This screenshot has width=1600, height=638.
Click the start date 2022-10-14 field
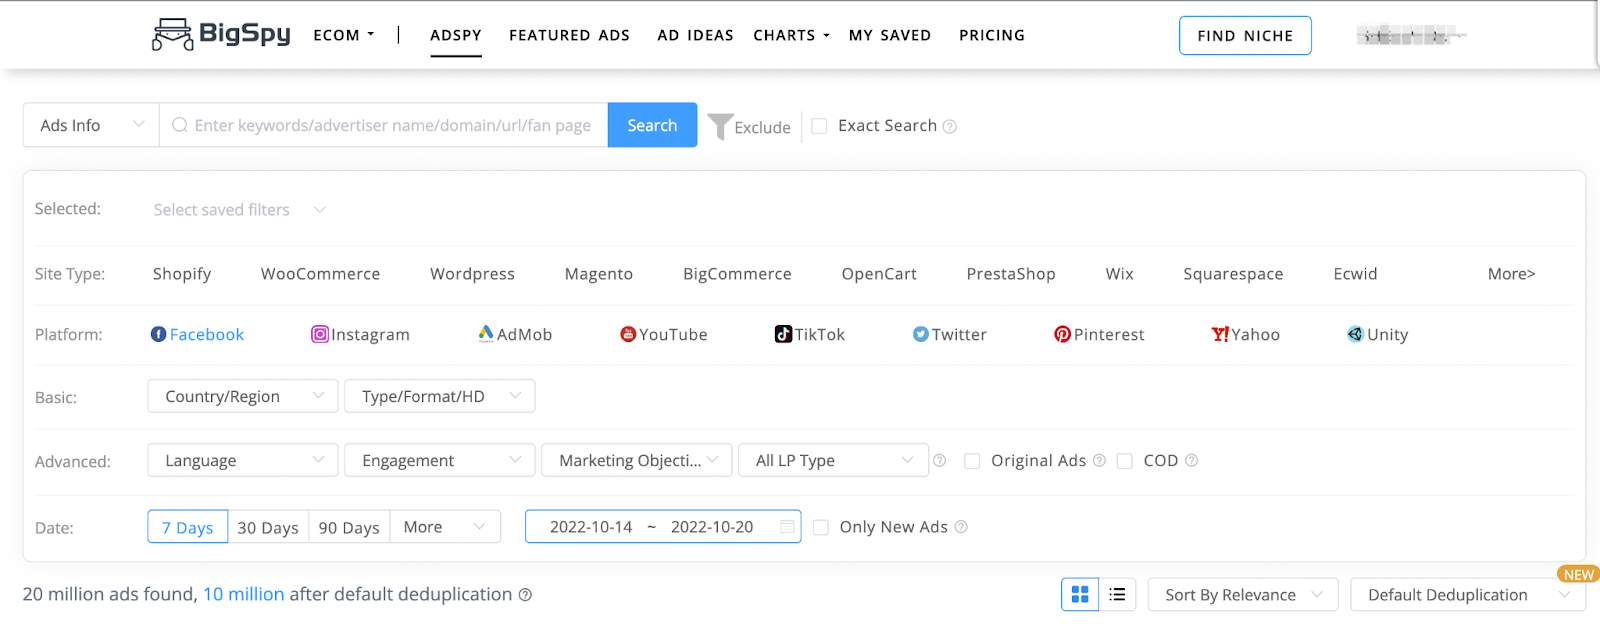click(591, 527)
